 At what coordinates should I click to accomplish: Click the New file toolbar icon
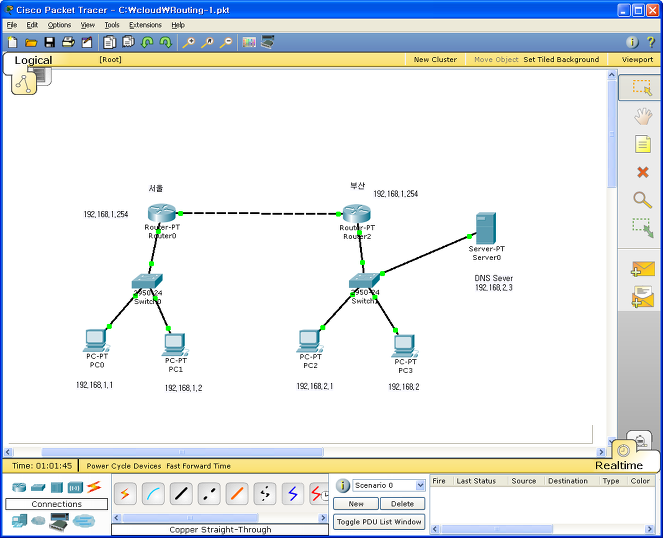(13, 42)
